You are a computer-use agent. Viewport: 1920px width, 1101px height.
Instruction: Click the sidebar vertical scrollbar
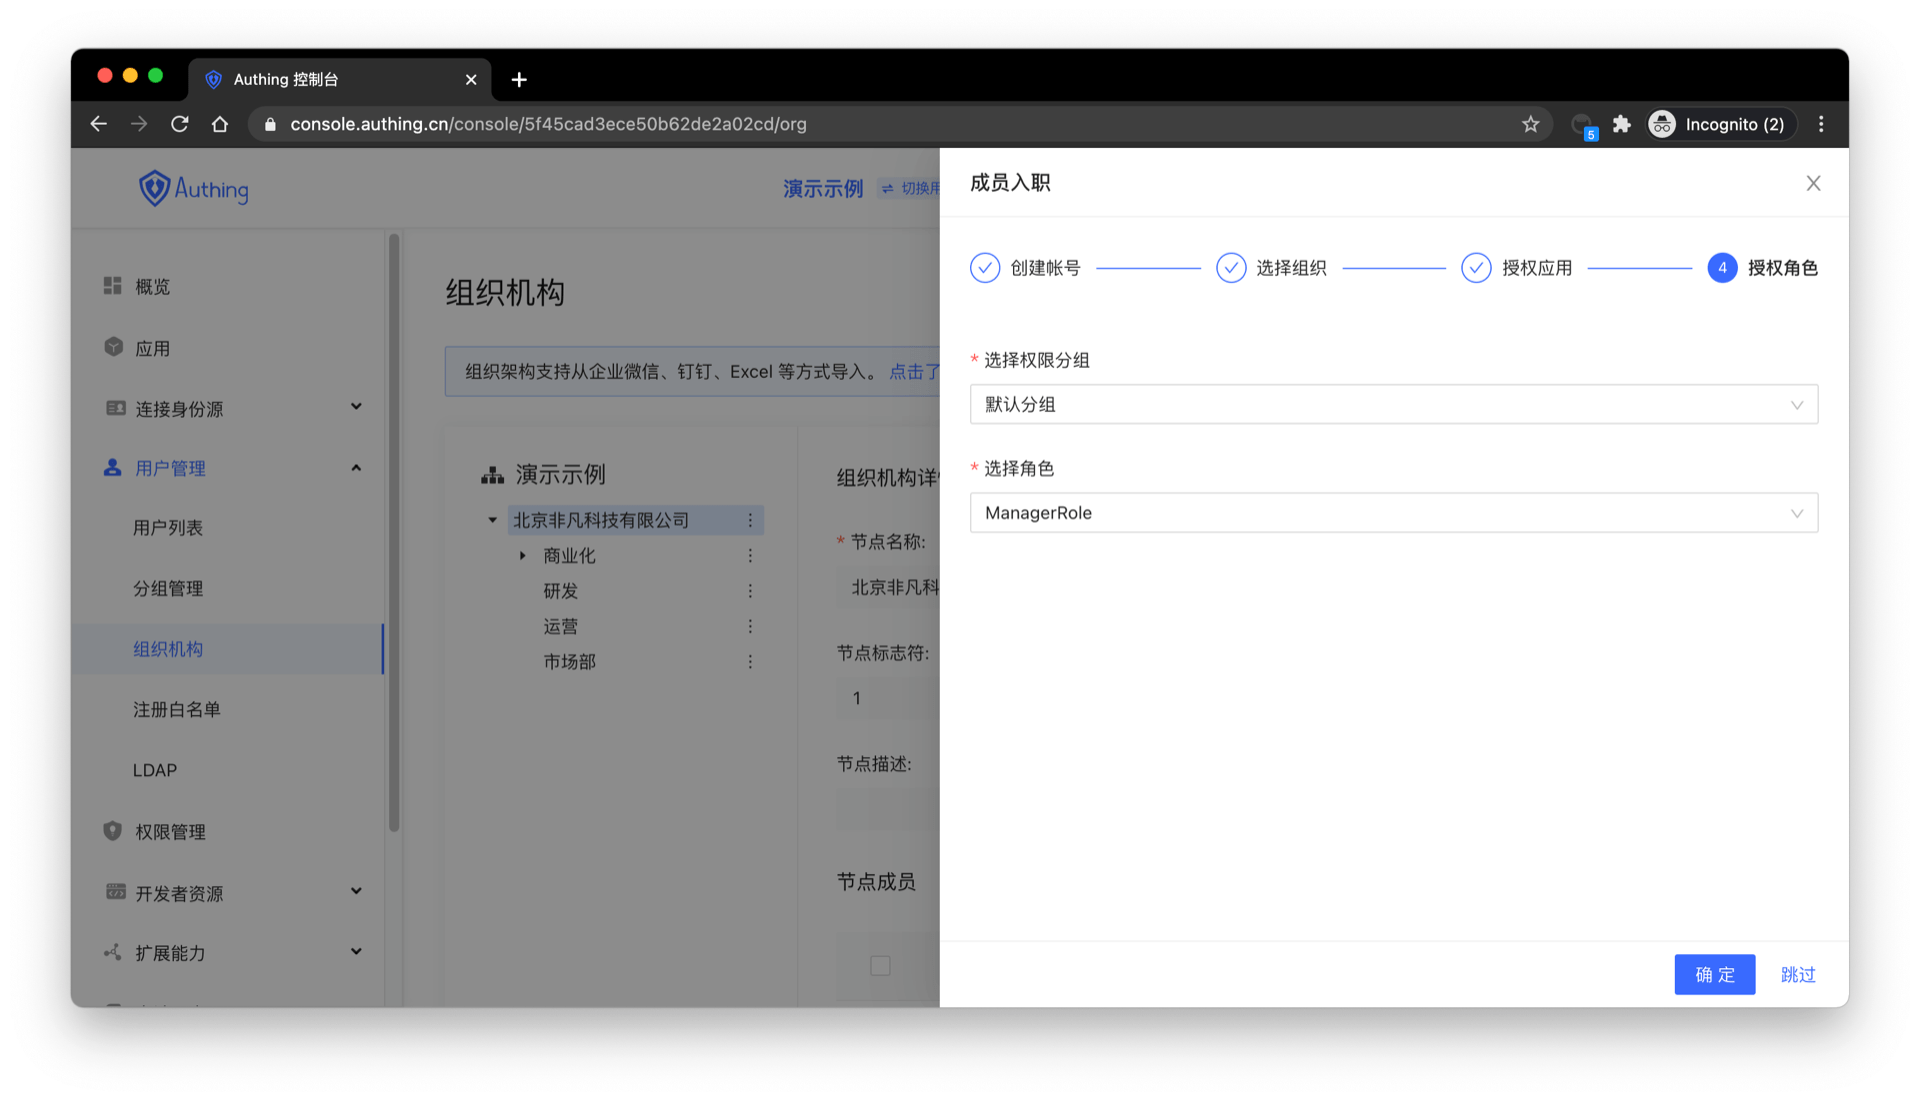394,530
